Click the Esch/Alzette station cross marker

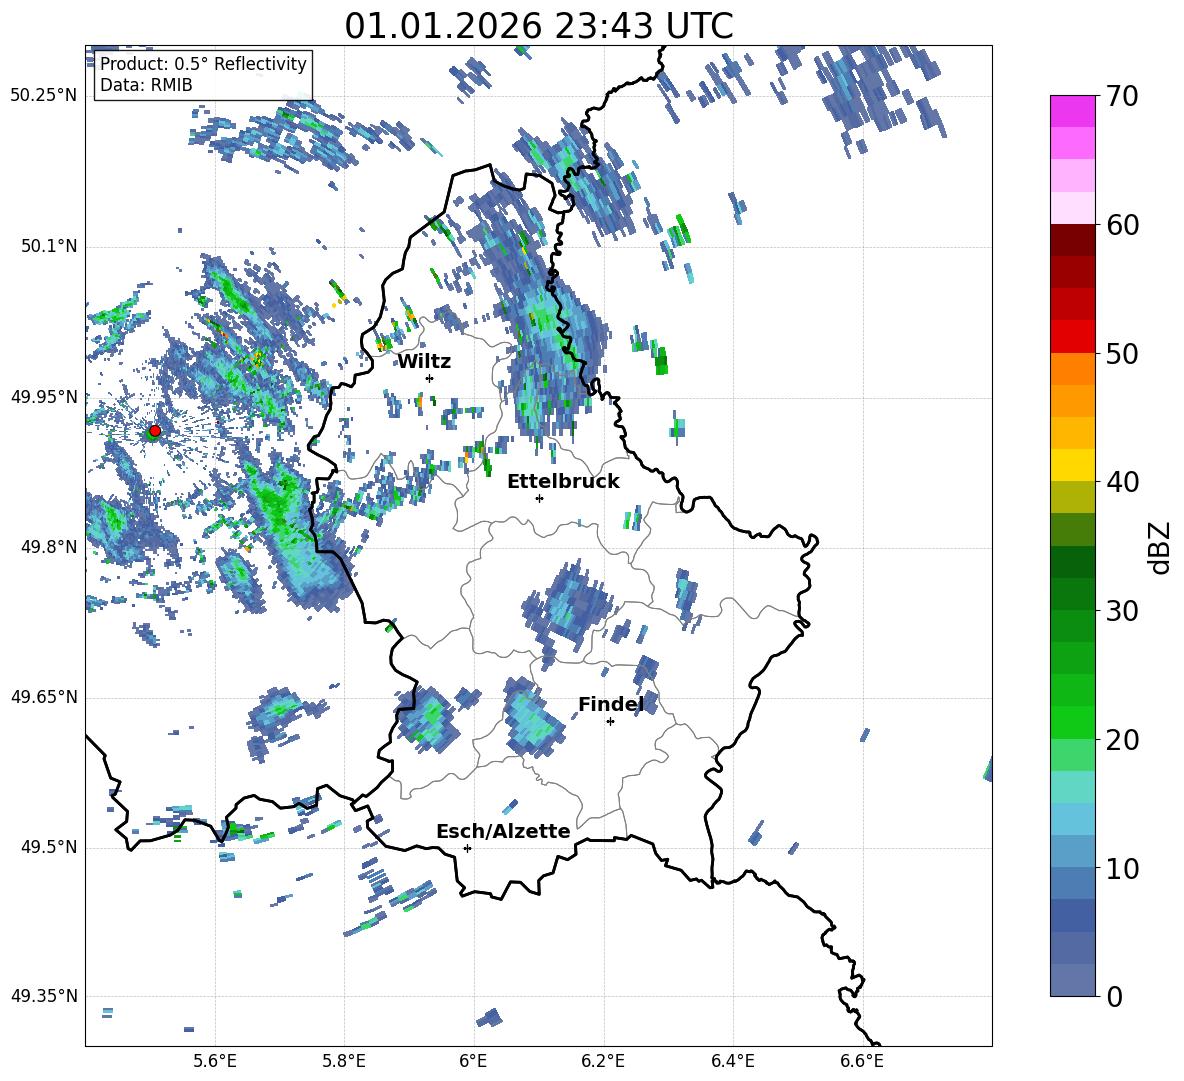pyautogui.click(x=467, y=848)
